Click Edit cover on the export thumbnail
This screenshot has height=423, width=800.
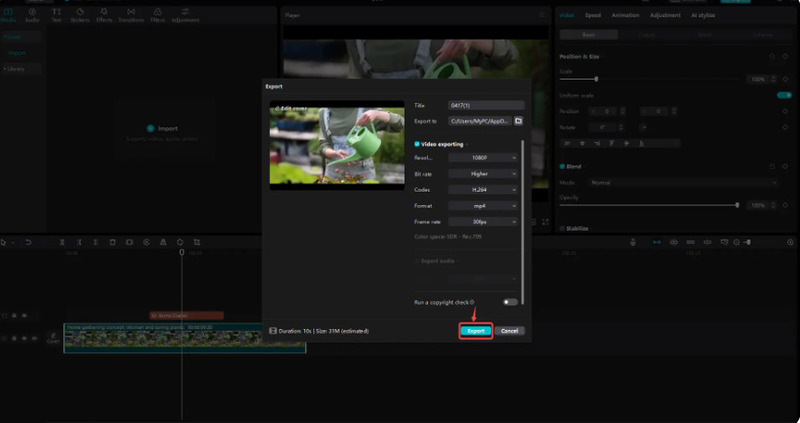point(292,107)
